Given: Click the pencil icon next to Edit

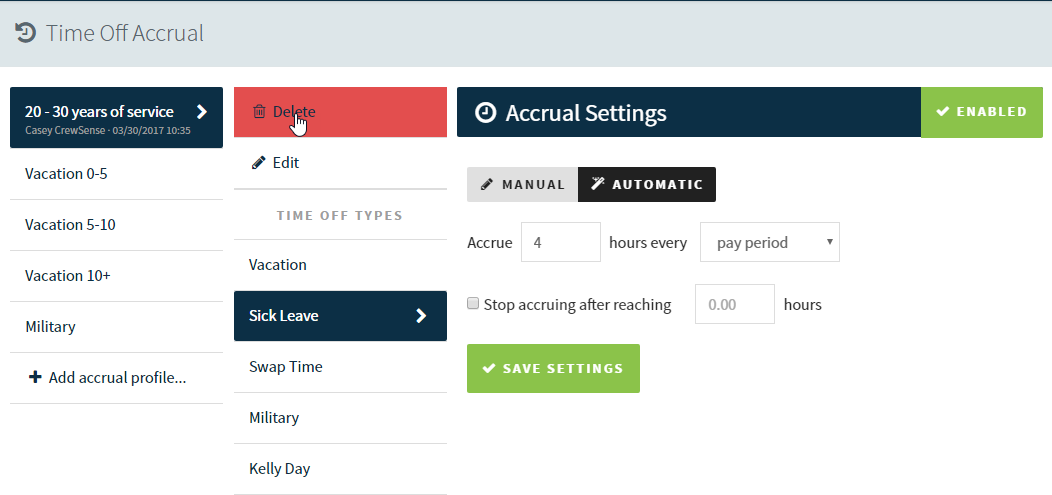Looking at the screenshot, I should point(258,162).
